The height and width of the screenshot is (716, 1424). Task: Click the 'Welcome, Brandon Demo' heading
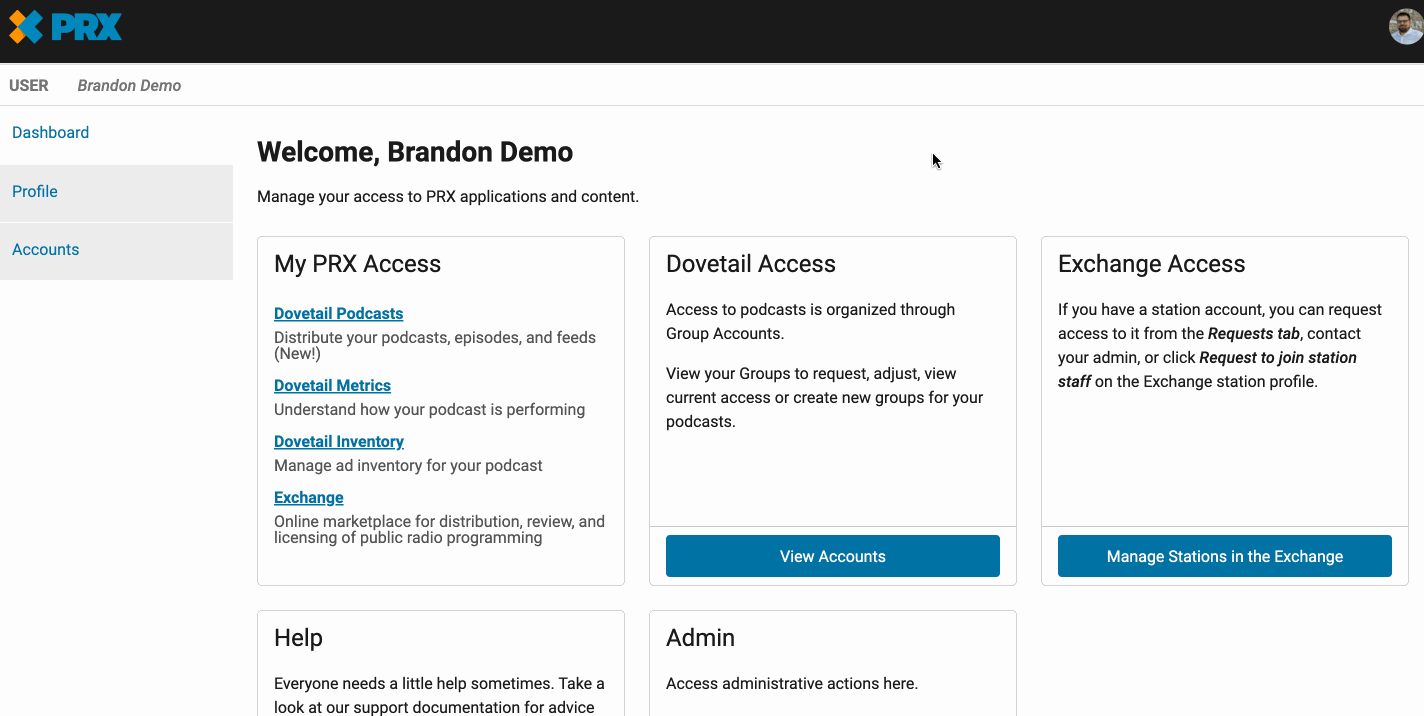coord(415,152)
